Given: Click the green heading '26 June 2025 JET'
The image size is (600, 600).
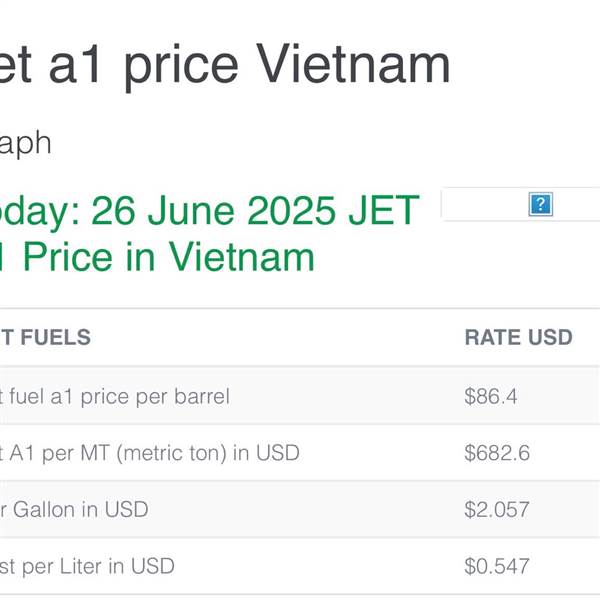Looking at the screenshot, I should [255, 211].
